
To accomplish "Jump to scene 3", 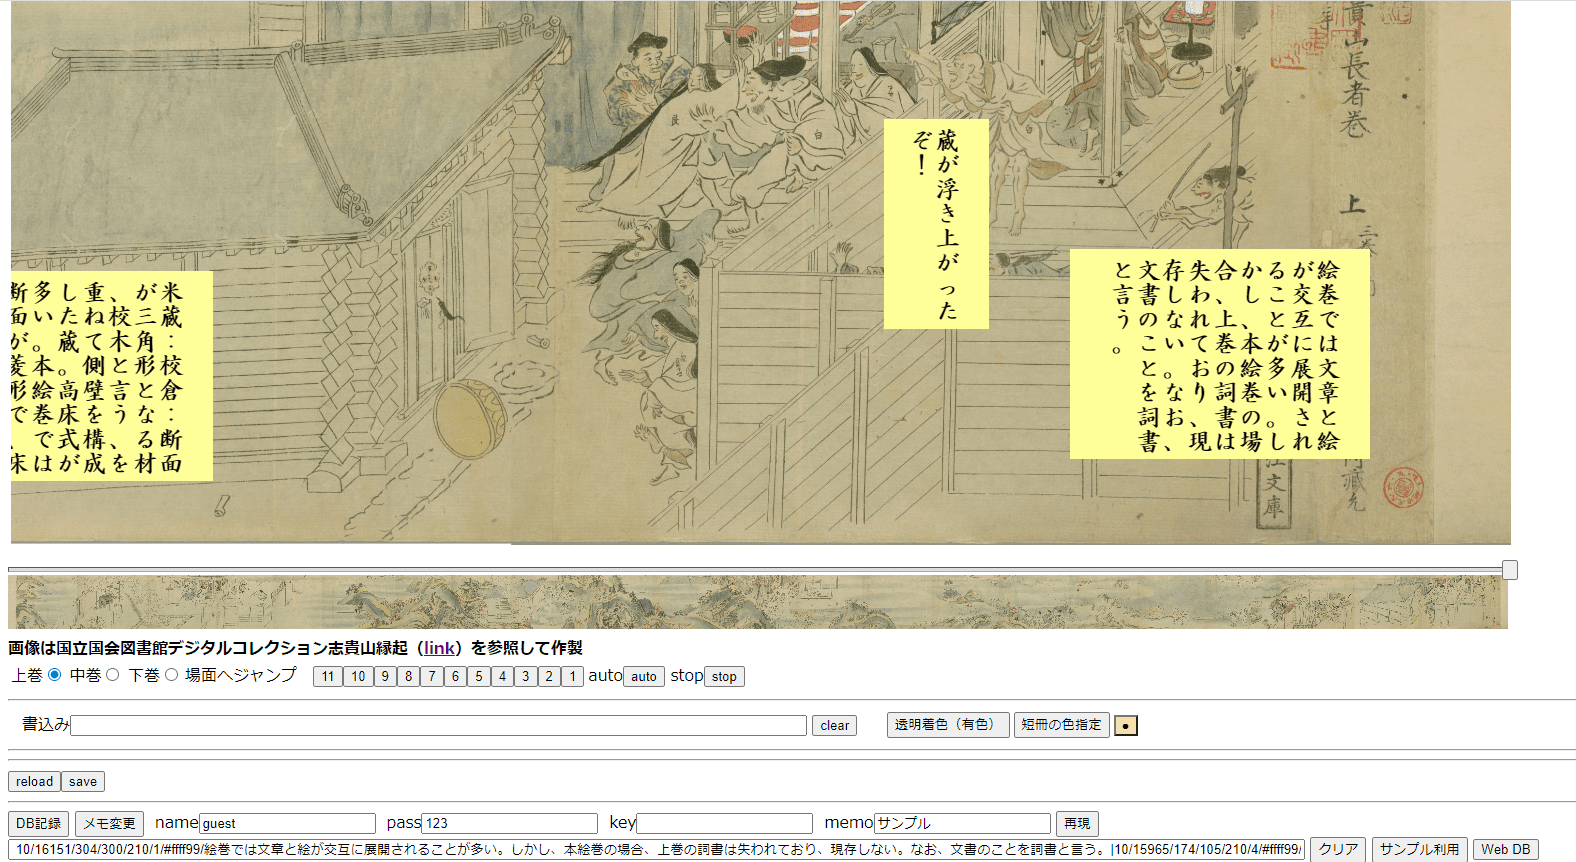I will pos(526,677).
